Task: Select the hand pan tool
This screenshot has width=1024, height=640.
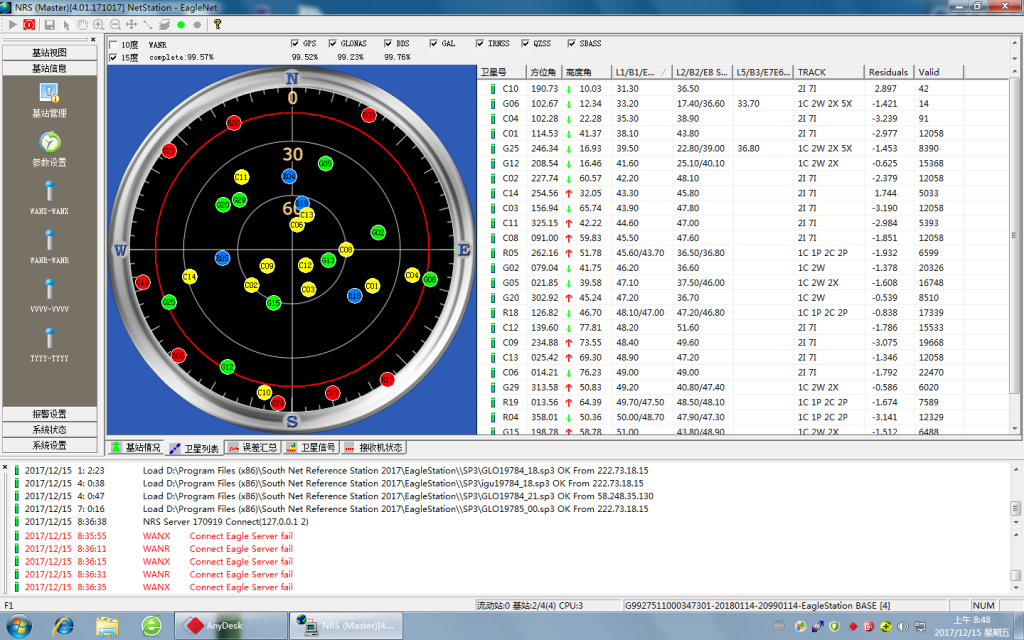Action: (82, 24)
